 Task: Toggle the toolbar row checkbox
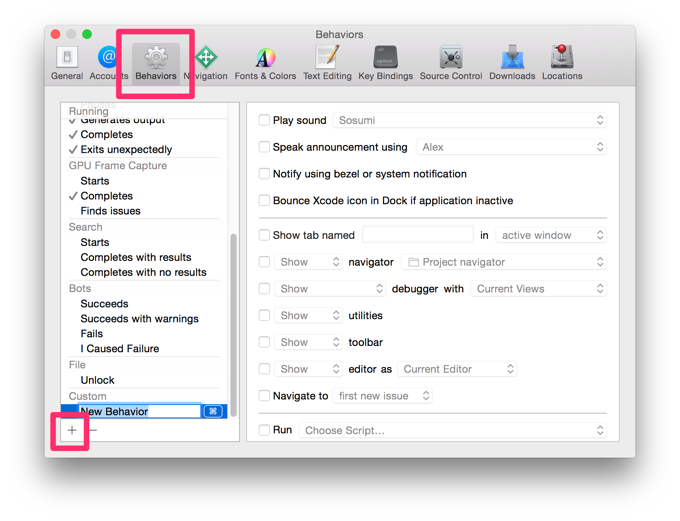(x=264, y=342)
